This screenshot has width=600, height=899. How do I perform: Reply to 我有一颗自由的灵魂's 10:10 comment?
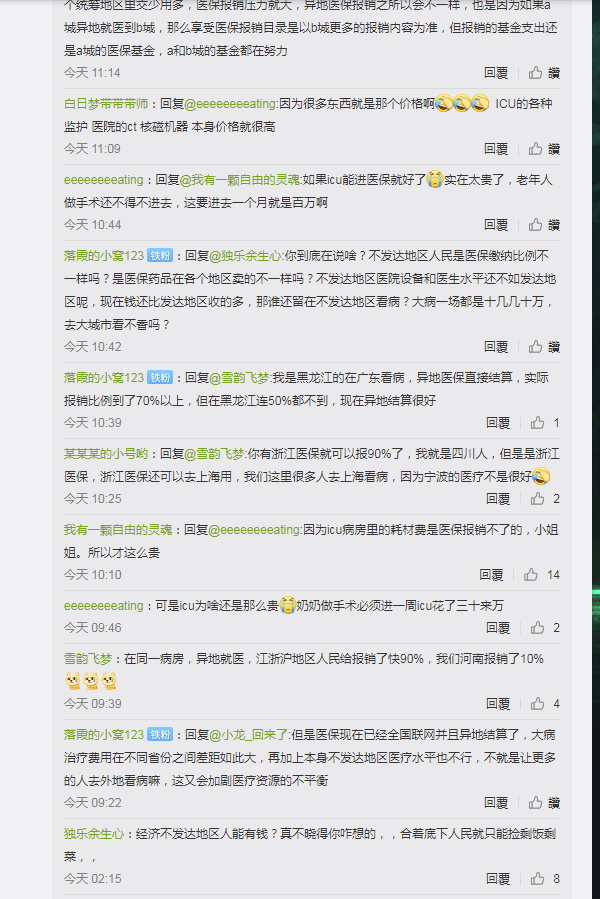click(491, 575)
